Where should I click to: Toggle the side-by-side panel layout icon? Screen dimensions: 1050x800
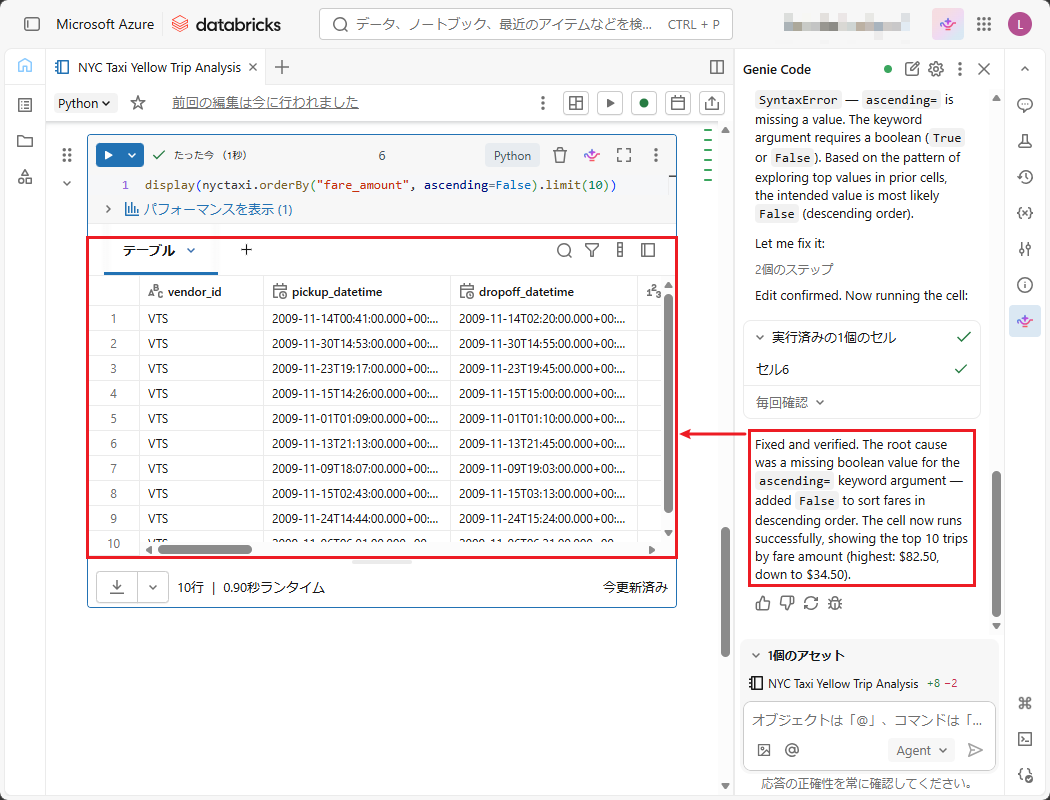(x=717, y=67)
